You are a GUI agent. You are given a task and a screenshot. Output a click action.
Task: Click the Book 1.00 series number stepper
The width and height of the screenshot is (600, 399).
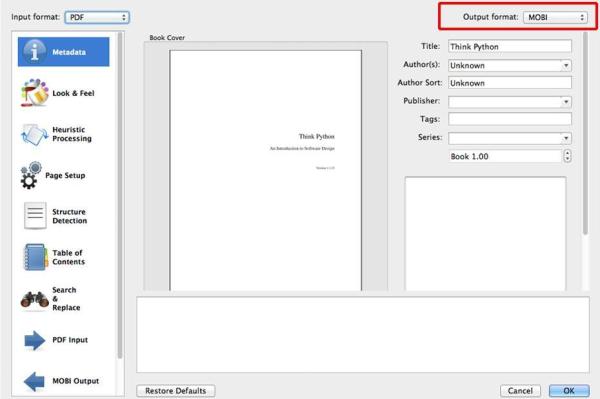[x=567, y=156]
